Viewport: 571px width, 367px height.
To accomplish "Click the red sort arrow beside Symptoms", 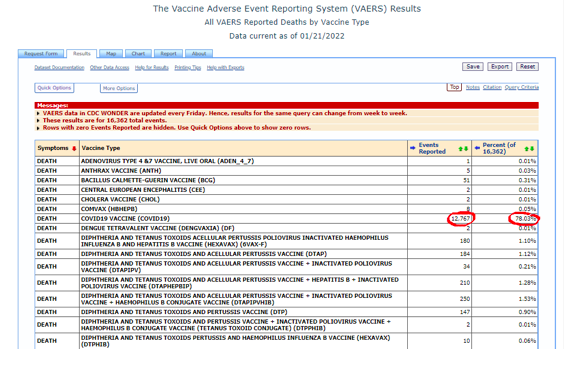I will click(x=74, y=148).
